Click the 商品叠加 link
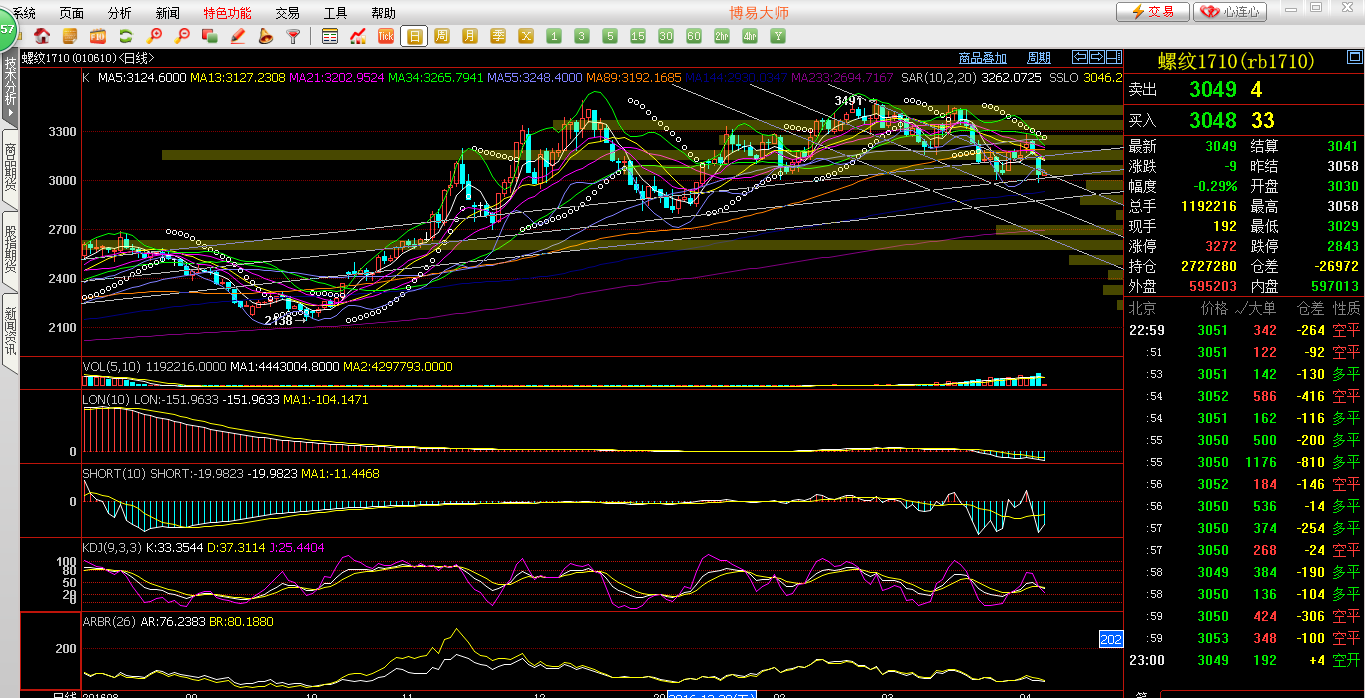1365x698 pixels. pos(982,58)
